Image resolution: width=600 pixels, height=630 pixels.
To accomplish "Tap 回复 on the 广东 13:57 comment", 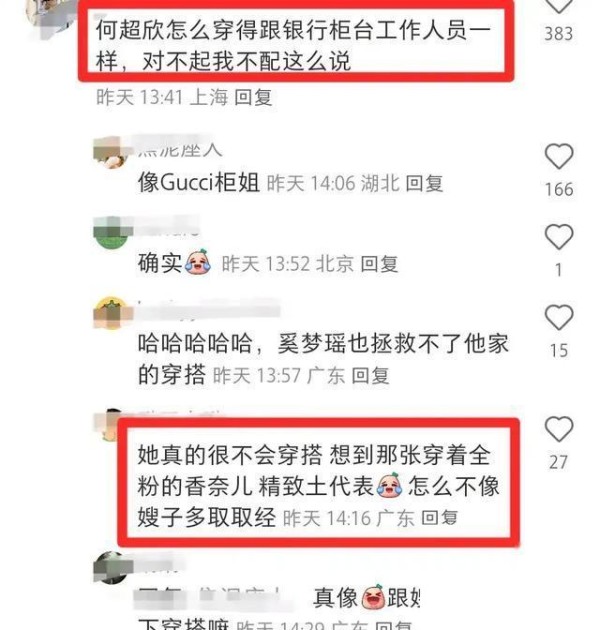I will click(x=370, y=376).
